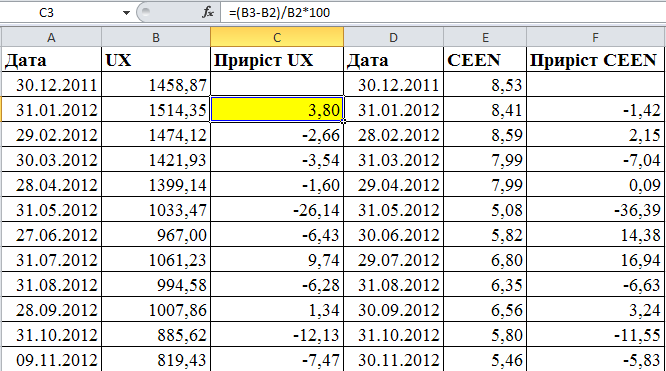Select date cell 29.02.2012
666x371 pixels.
tap(51, 135)
